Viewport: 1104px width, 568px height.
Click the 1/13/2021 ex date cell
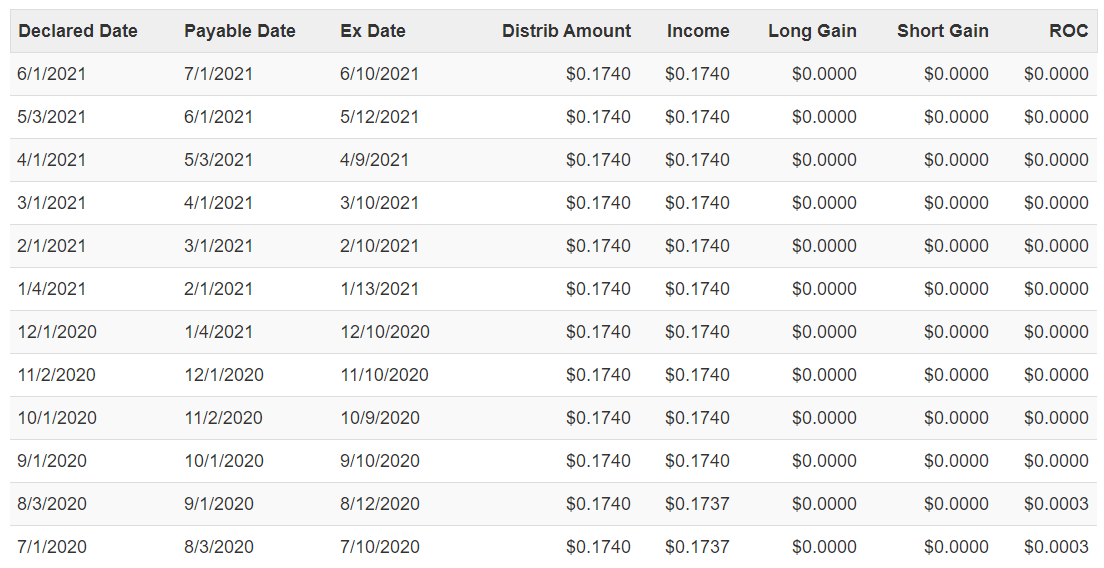[x=379, y=289]
